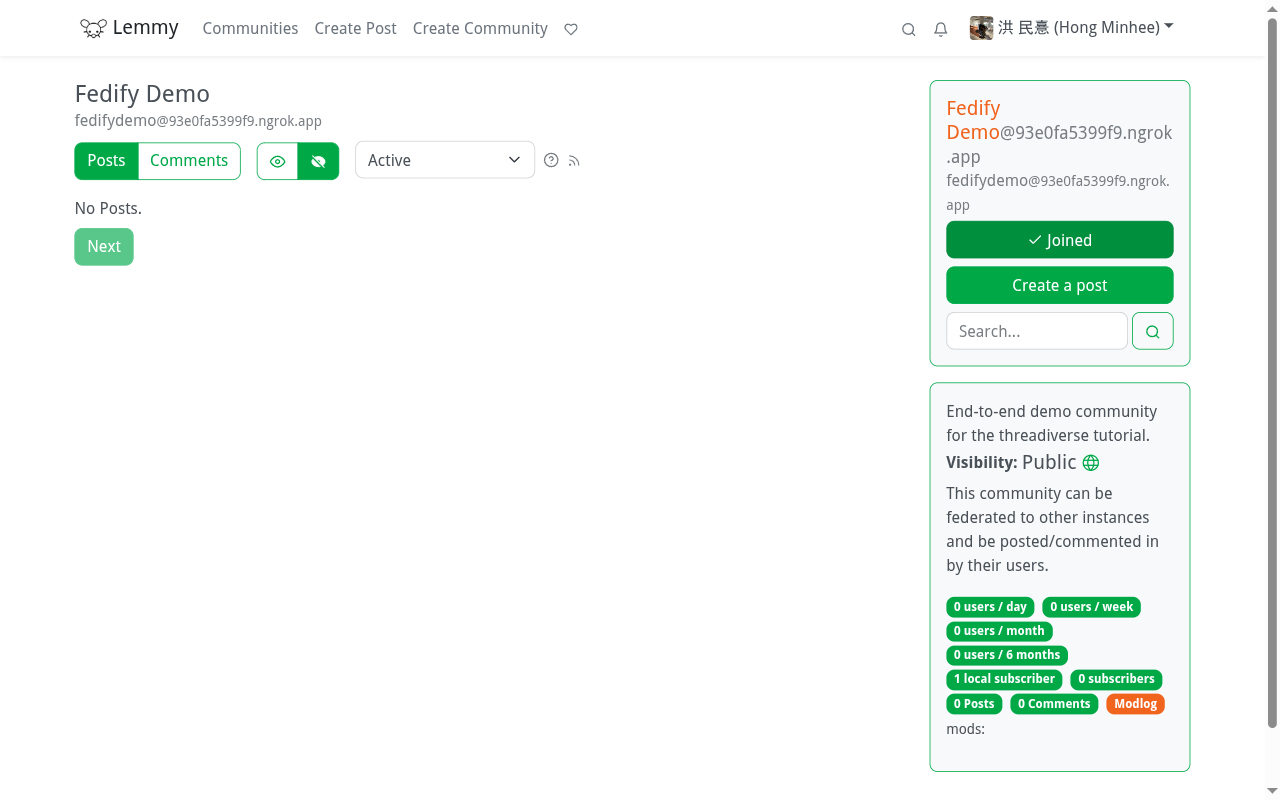Focus the community Search input field

[1036, 331]
